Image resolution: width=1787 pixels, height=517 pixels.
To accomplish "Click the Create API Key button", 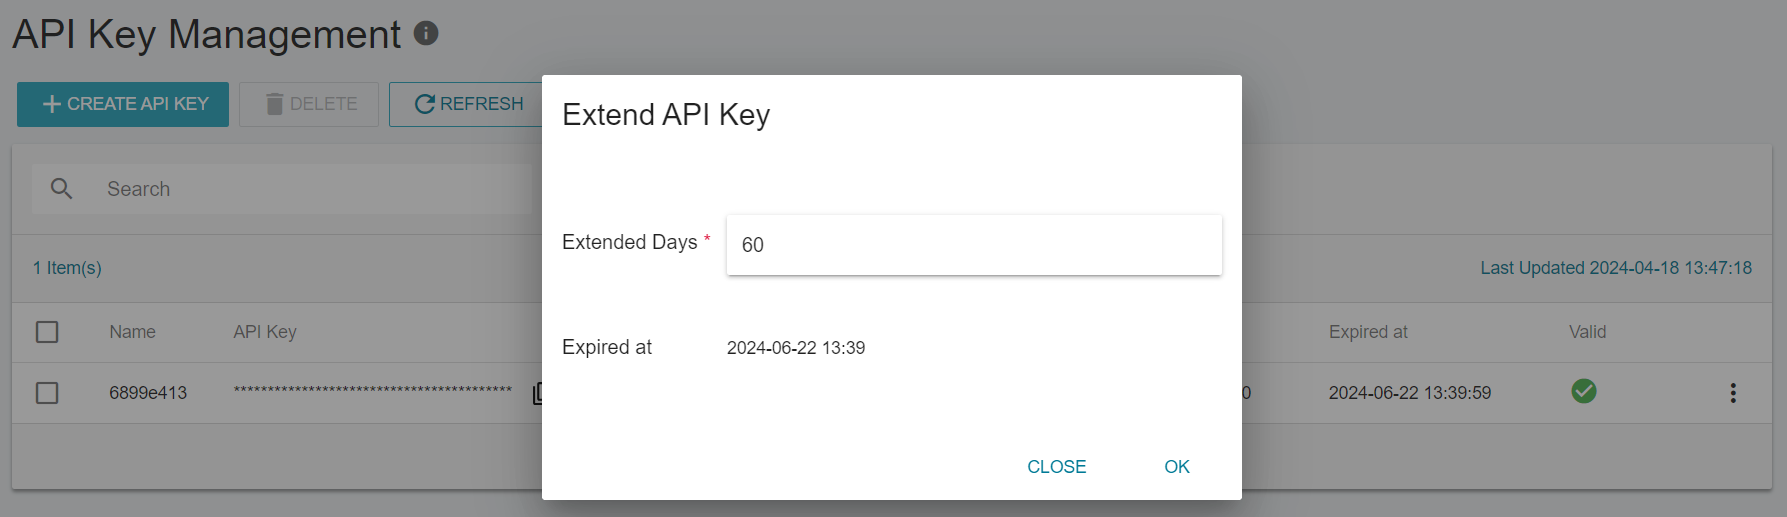I will (x=123, y=104).
